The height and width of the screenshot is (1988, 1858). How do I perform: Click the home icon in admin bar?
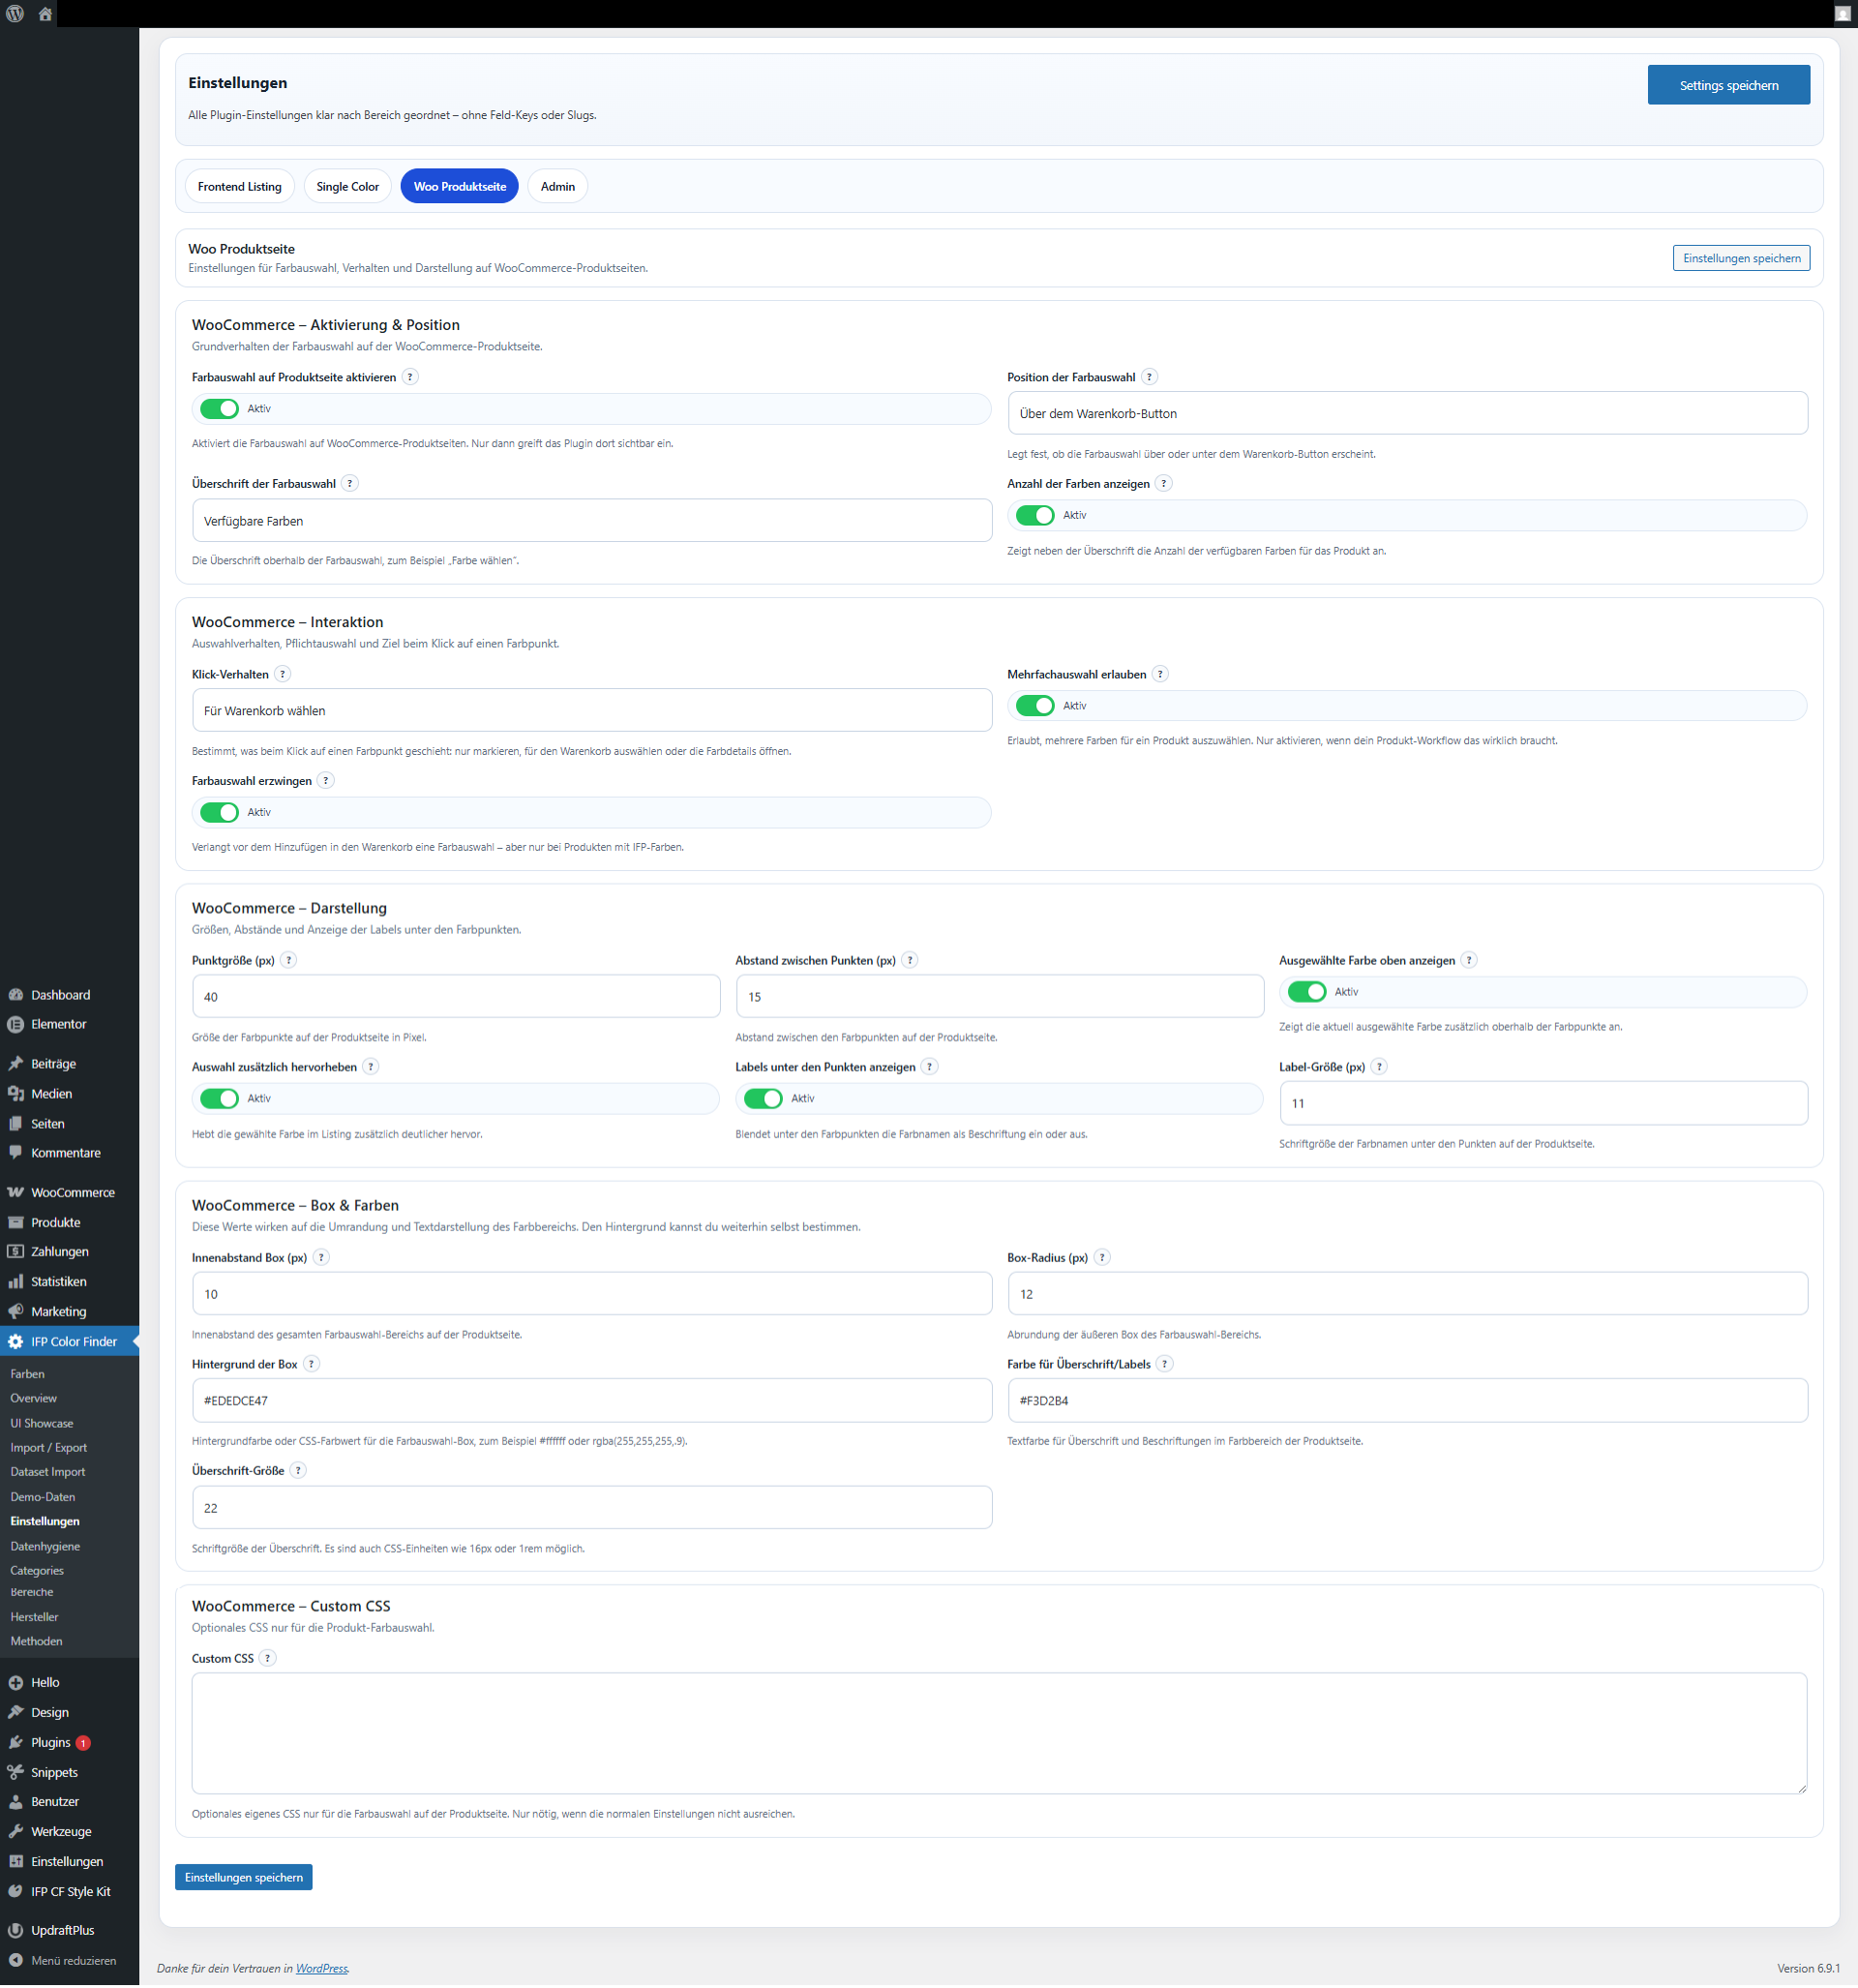pyautogui.click(x=45, y=14)
